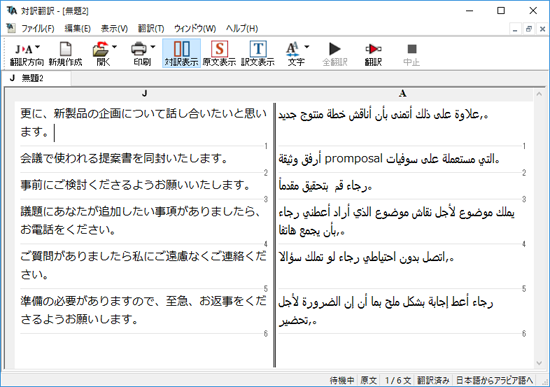550x387 pixels.
Task: Toggle 対訳表示 side-by-side view
Action: pyautogui.click(x=182, y=53)
